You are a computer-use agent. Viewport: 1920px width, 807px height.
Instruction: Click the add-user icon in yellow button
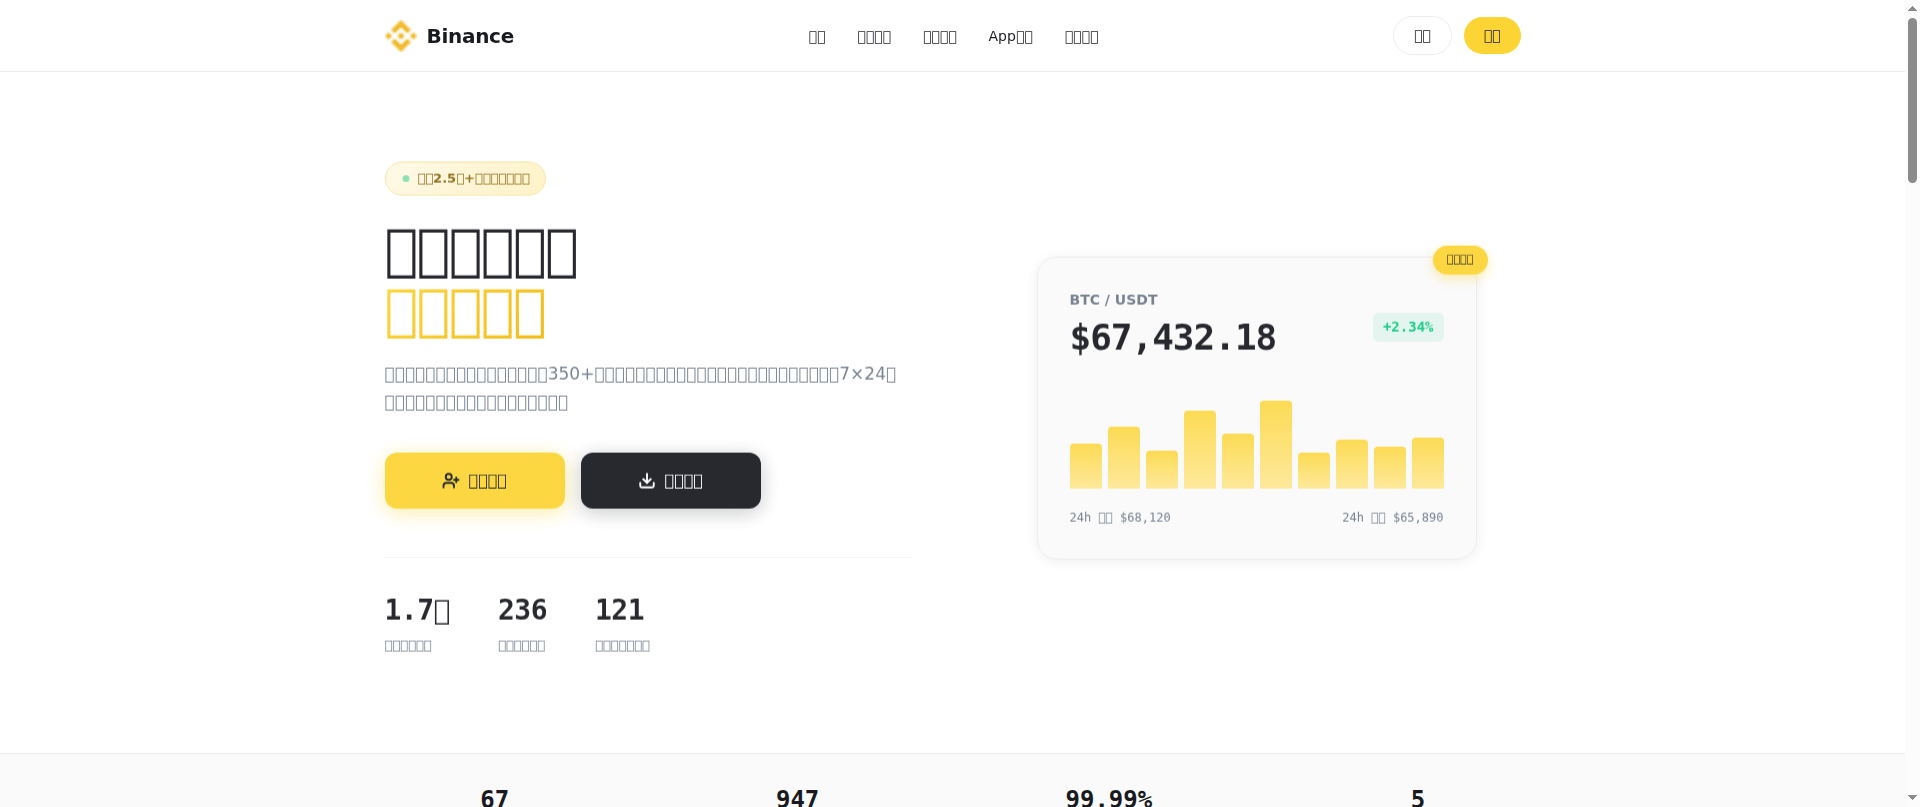coord(451,481)
